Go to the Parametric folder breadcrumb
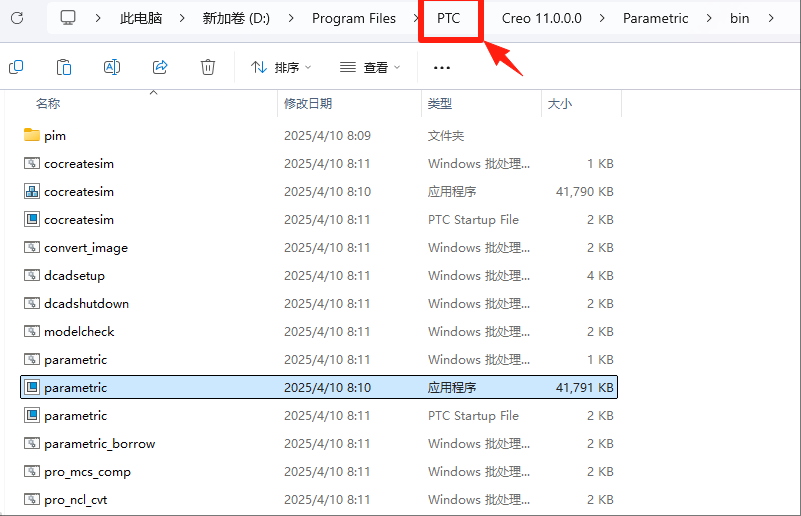This screenshot has height=516, width=801. (655, 18)
